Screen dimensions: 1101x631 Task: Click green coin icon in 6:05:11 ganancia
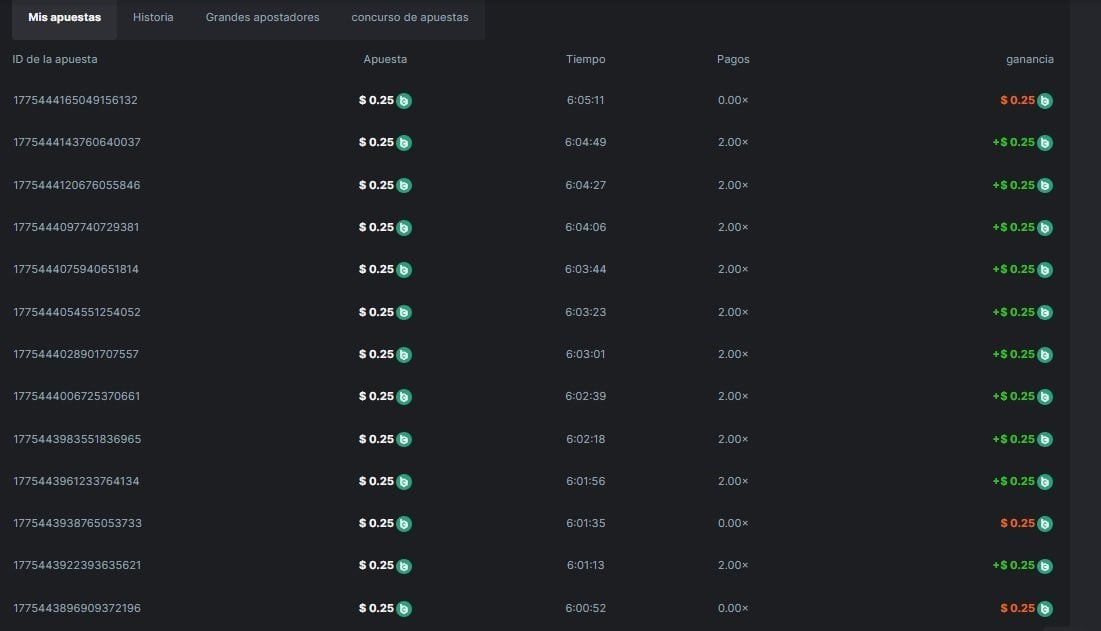(x=1044, y=101)
